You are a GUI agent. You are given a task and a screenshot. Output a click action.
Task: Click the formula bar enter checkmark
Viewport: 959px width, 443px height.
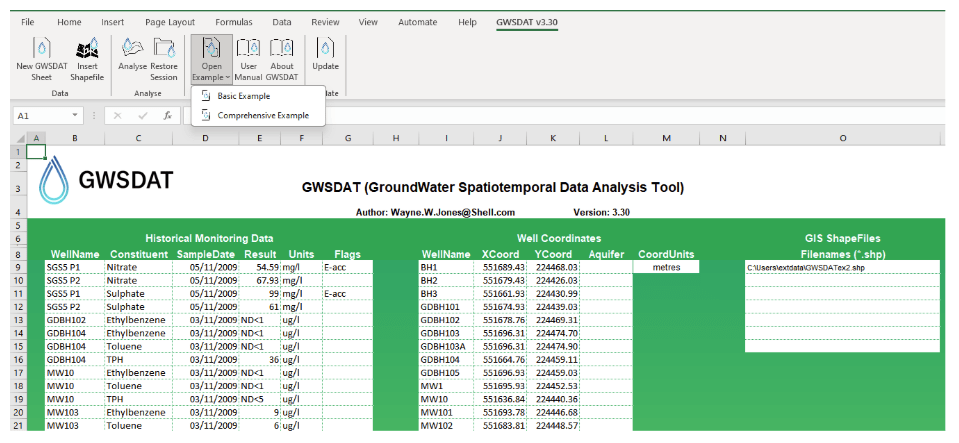[143, 115]
